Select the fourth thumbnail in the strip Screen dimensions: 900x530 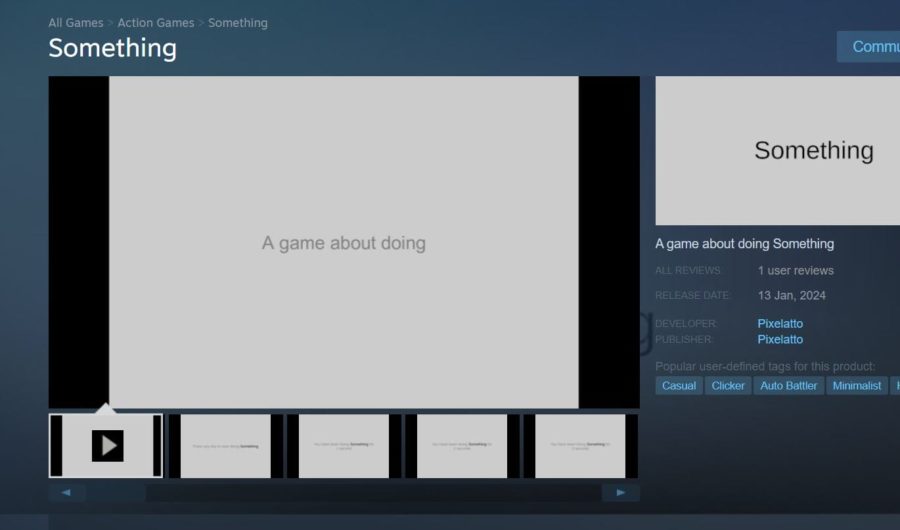tap(462, 446)
